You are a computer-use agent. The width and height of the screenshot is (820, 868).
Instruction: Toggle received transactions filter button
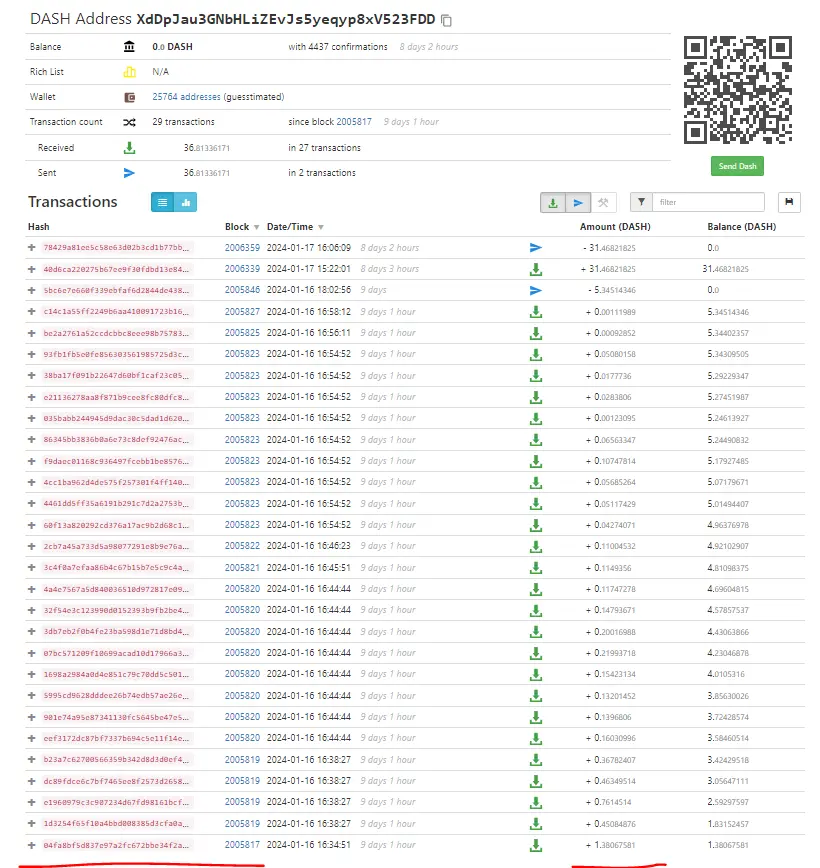pos(553,203)
